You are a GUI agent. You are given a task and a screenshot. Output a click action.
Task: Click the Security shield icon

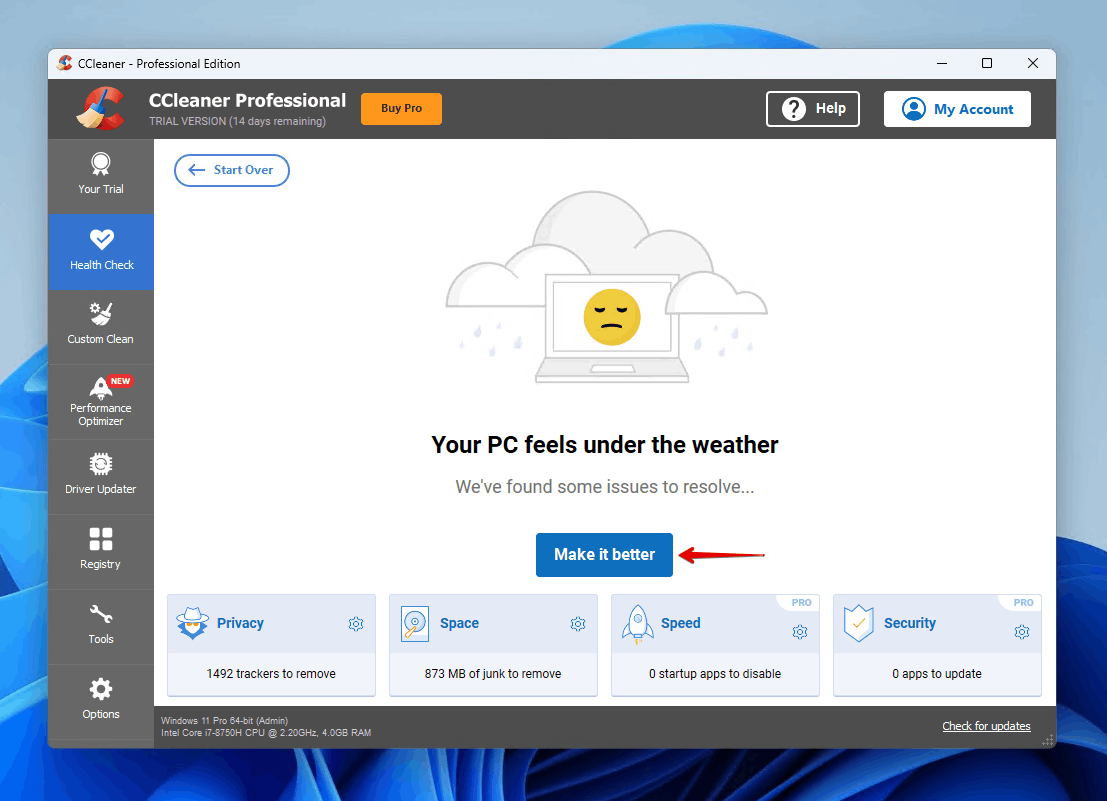[858, 624]
